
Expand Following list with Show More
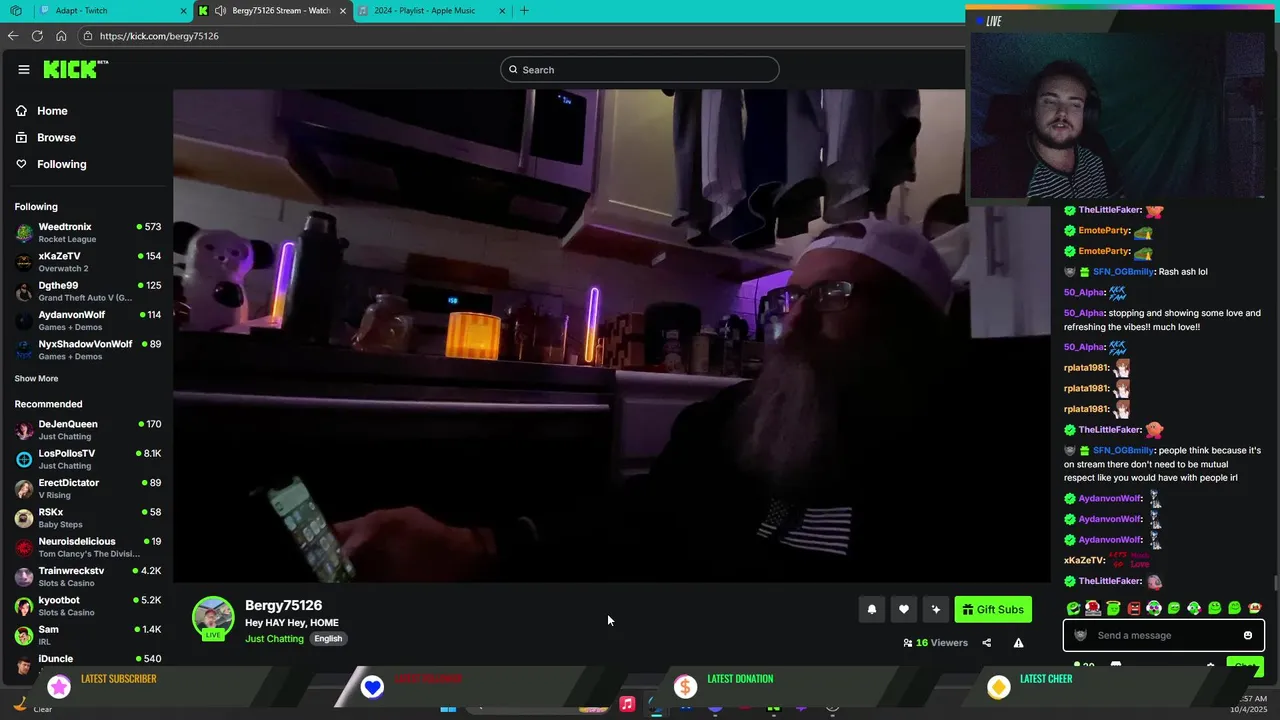[36, 379]
